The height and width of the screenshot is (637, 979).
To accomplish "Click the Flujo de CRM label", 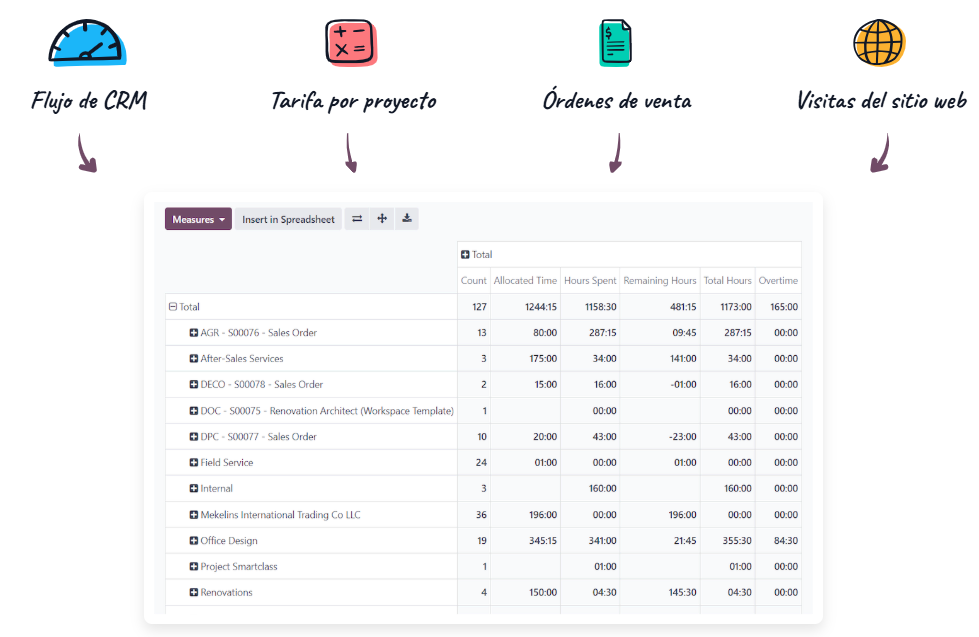I will (x=90, y=101).
